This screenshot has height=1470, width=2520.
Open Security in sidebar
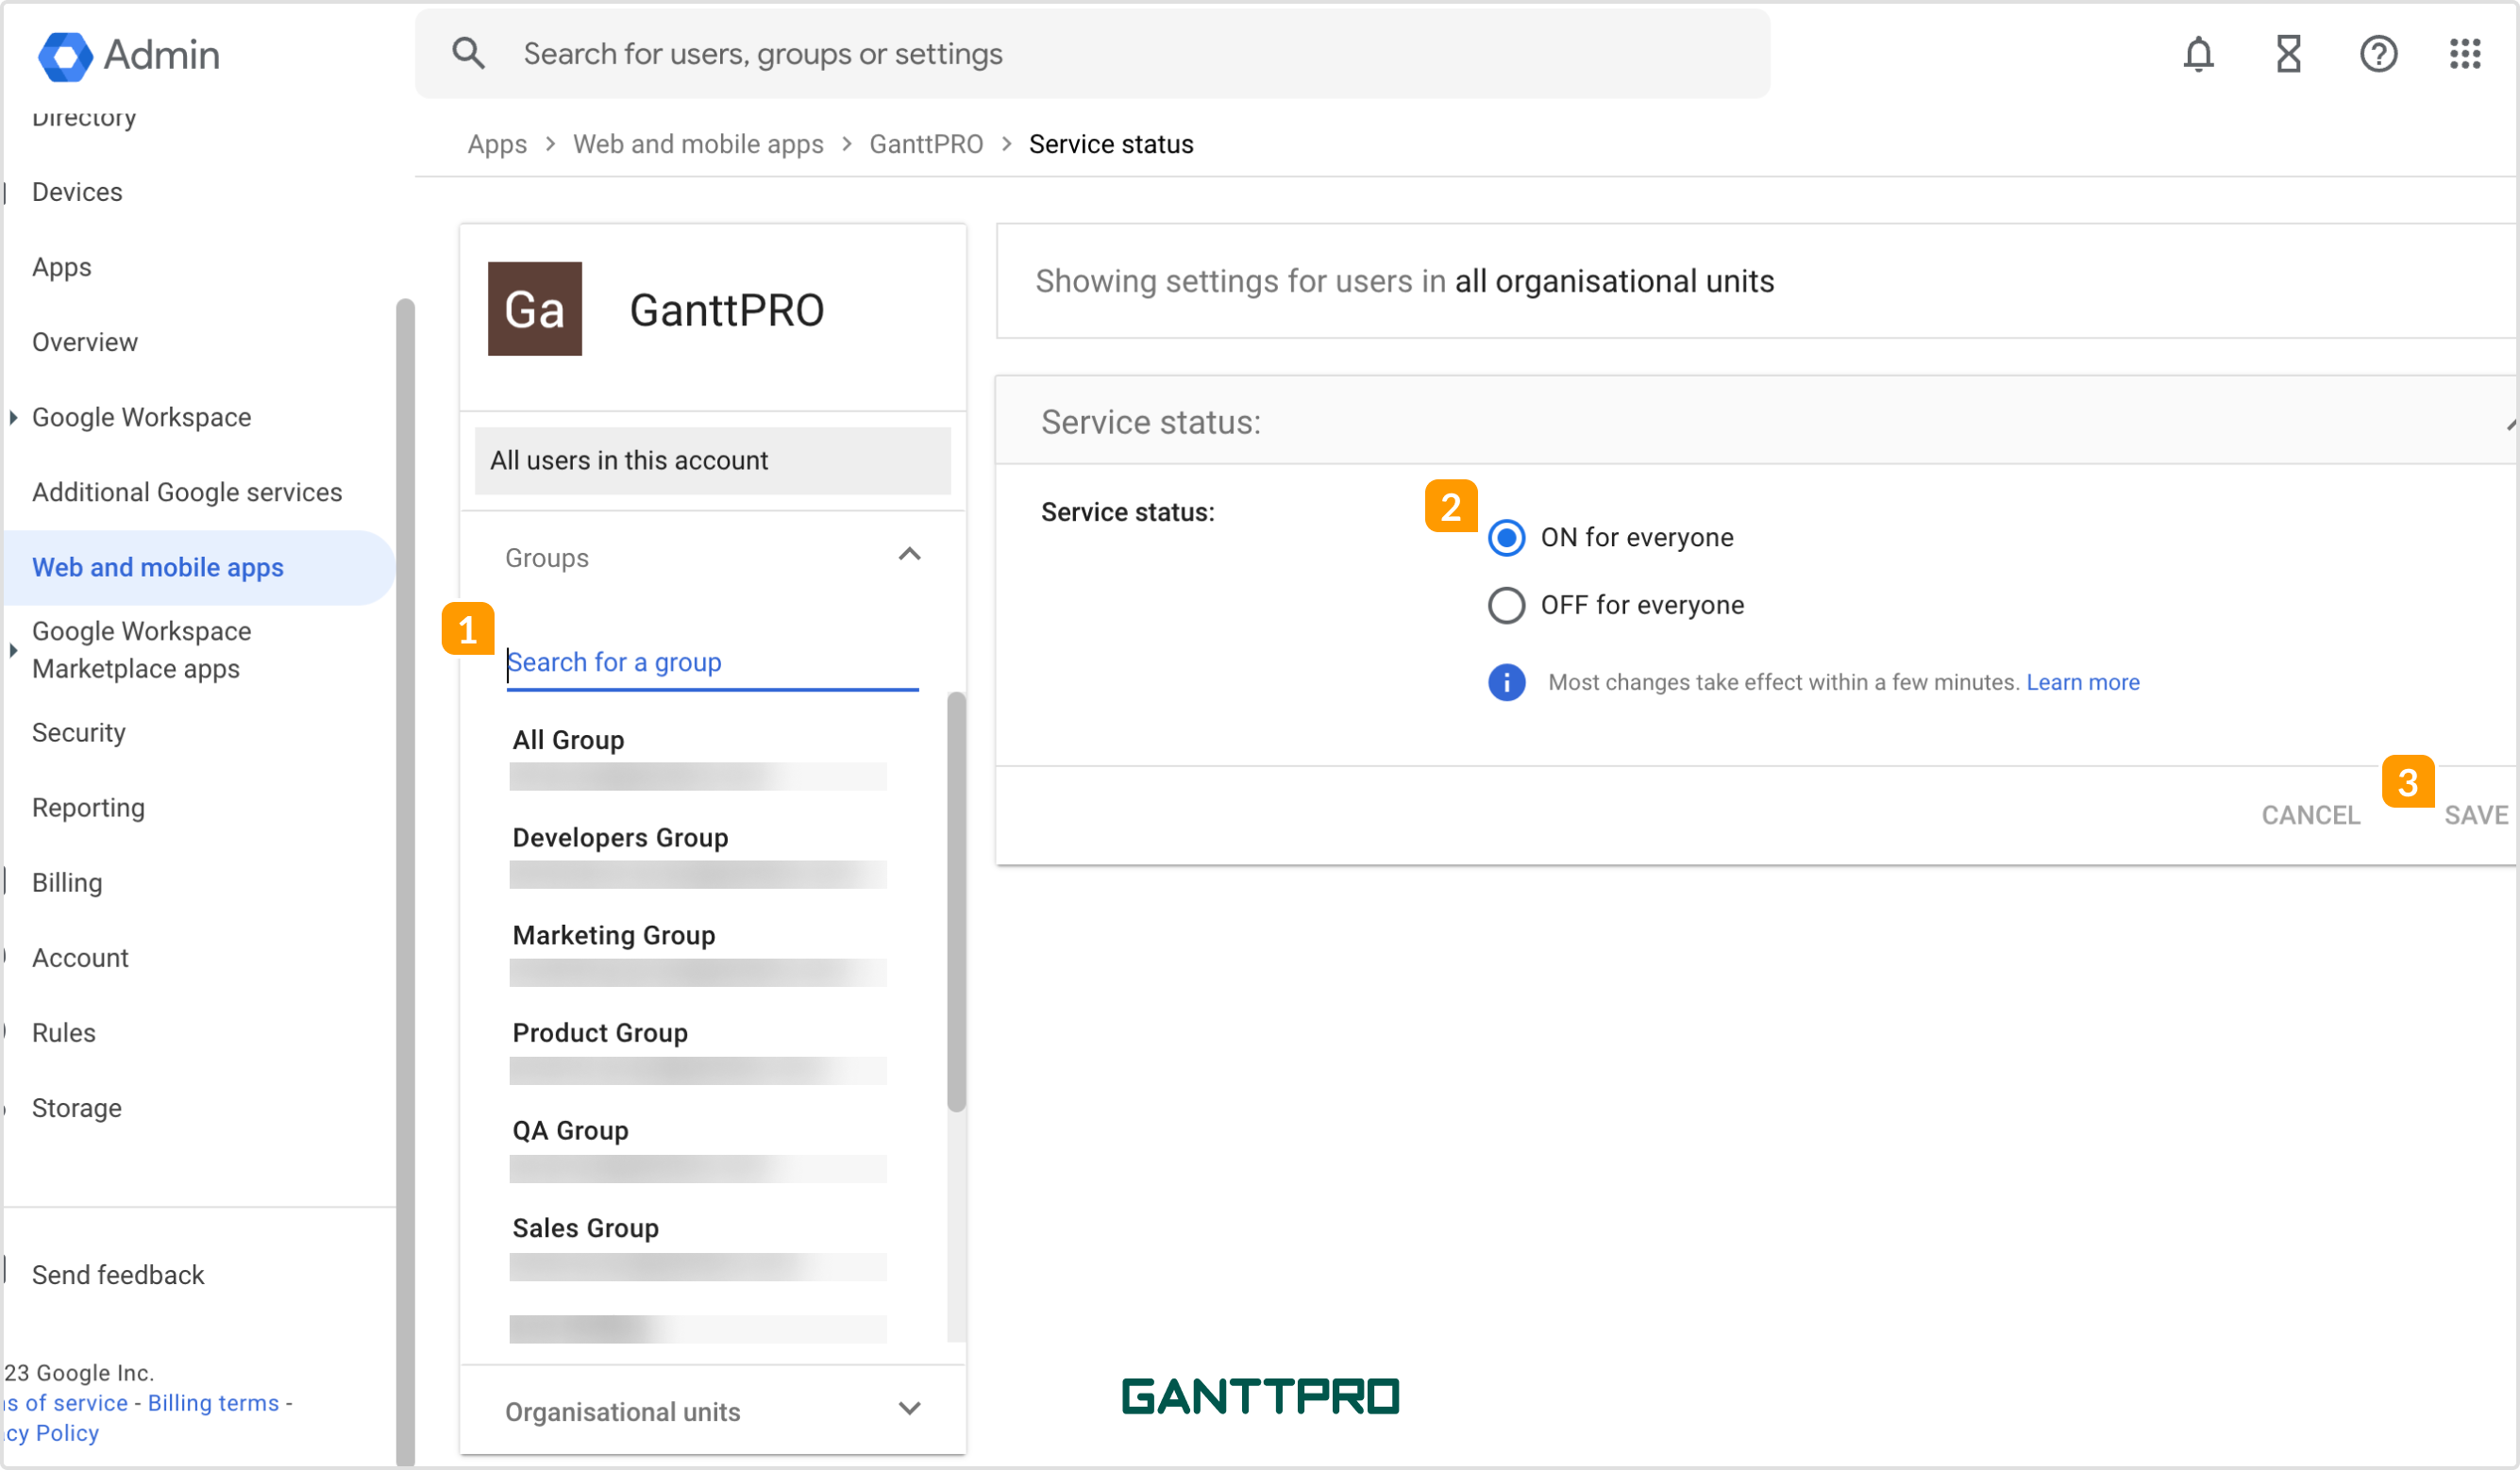[79, 733]
